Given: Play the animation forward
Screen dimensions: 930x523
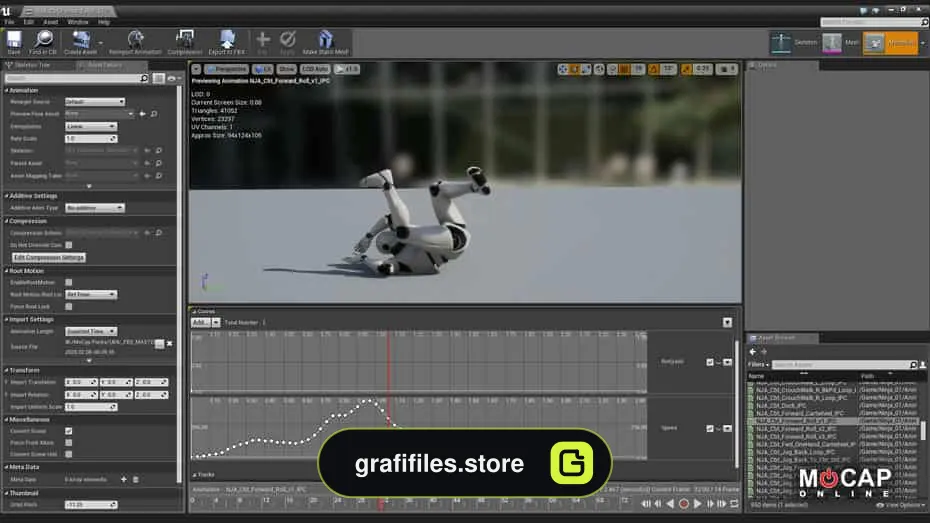Looking at the screenshot, I should click(697, 504).
